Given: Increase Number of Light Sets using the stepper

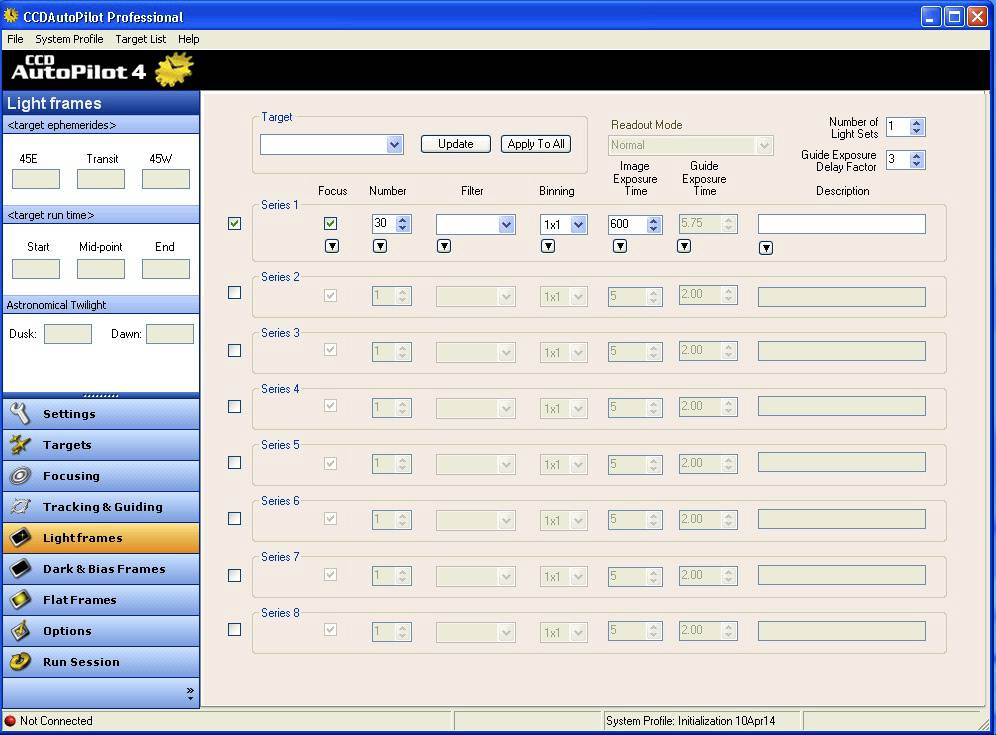Looking at the screenshot, I should coord(916,123).
